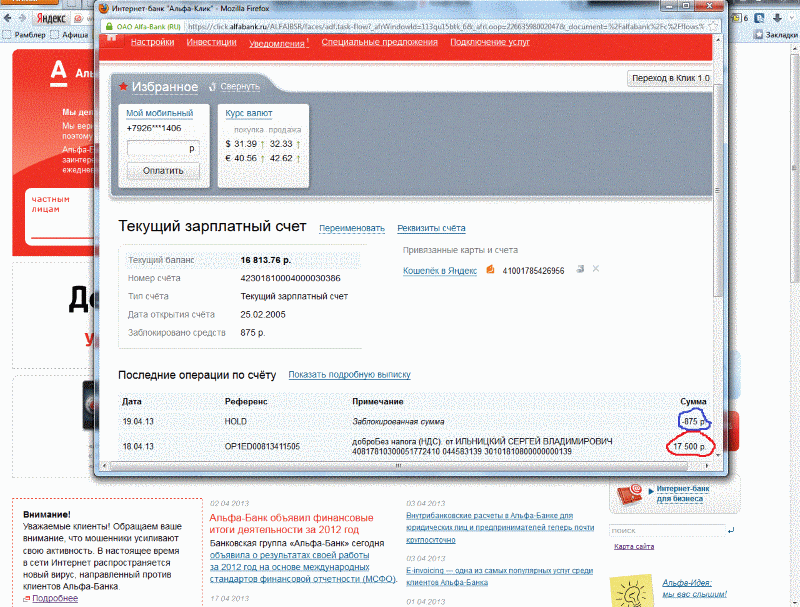Click the Alfa-Bank red A logo
This screenshot has height=607, width=800.
click(x=59, y=73)
